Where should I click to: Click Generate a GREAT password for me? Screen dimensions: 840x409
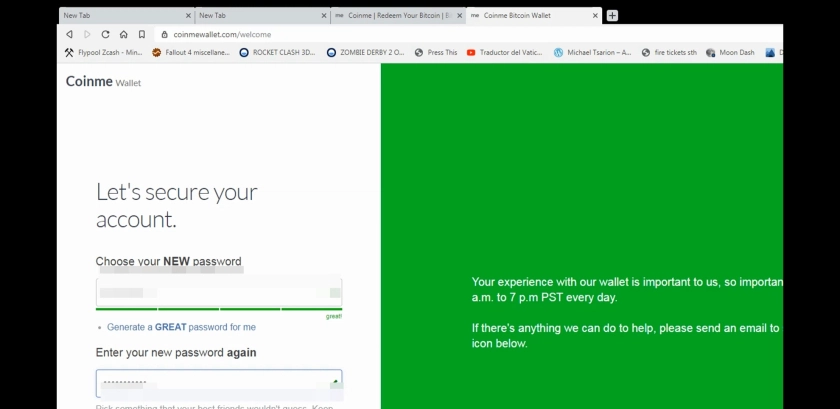click(181, 327)
